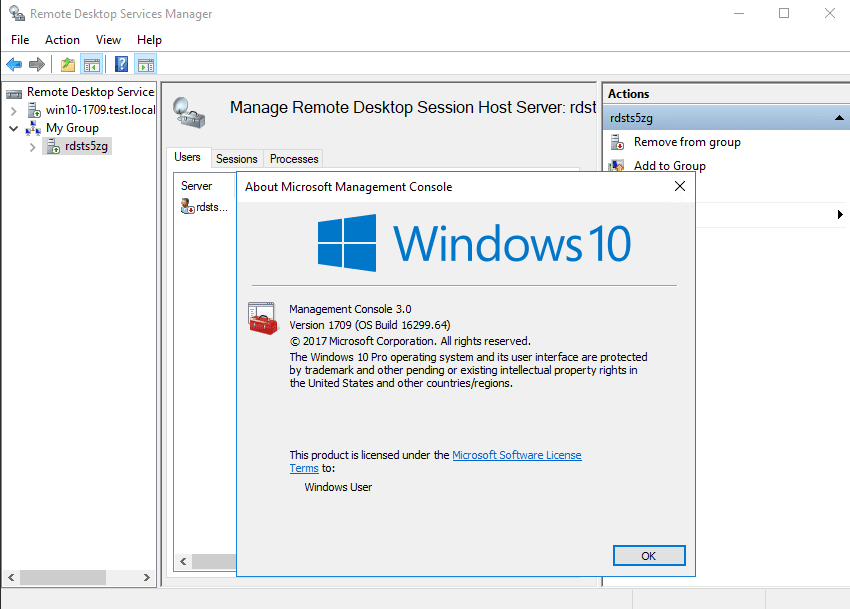This screenshot has height=609, width=850.
Task: Click the rdsts5zg server icon in tree
Action: (x=53, y=146)
